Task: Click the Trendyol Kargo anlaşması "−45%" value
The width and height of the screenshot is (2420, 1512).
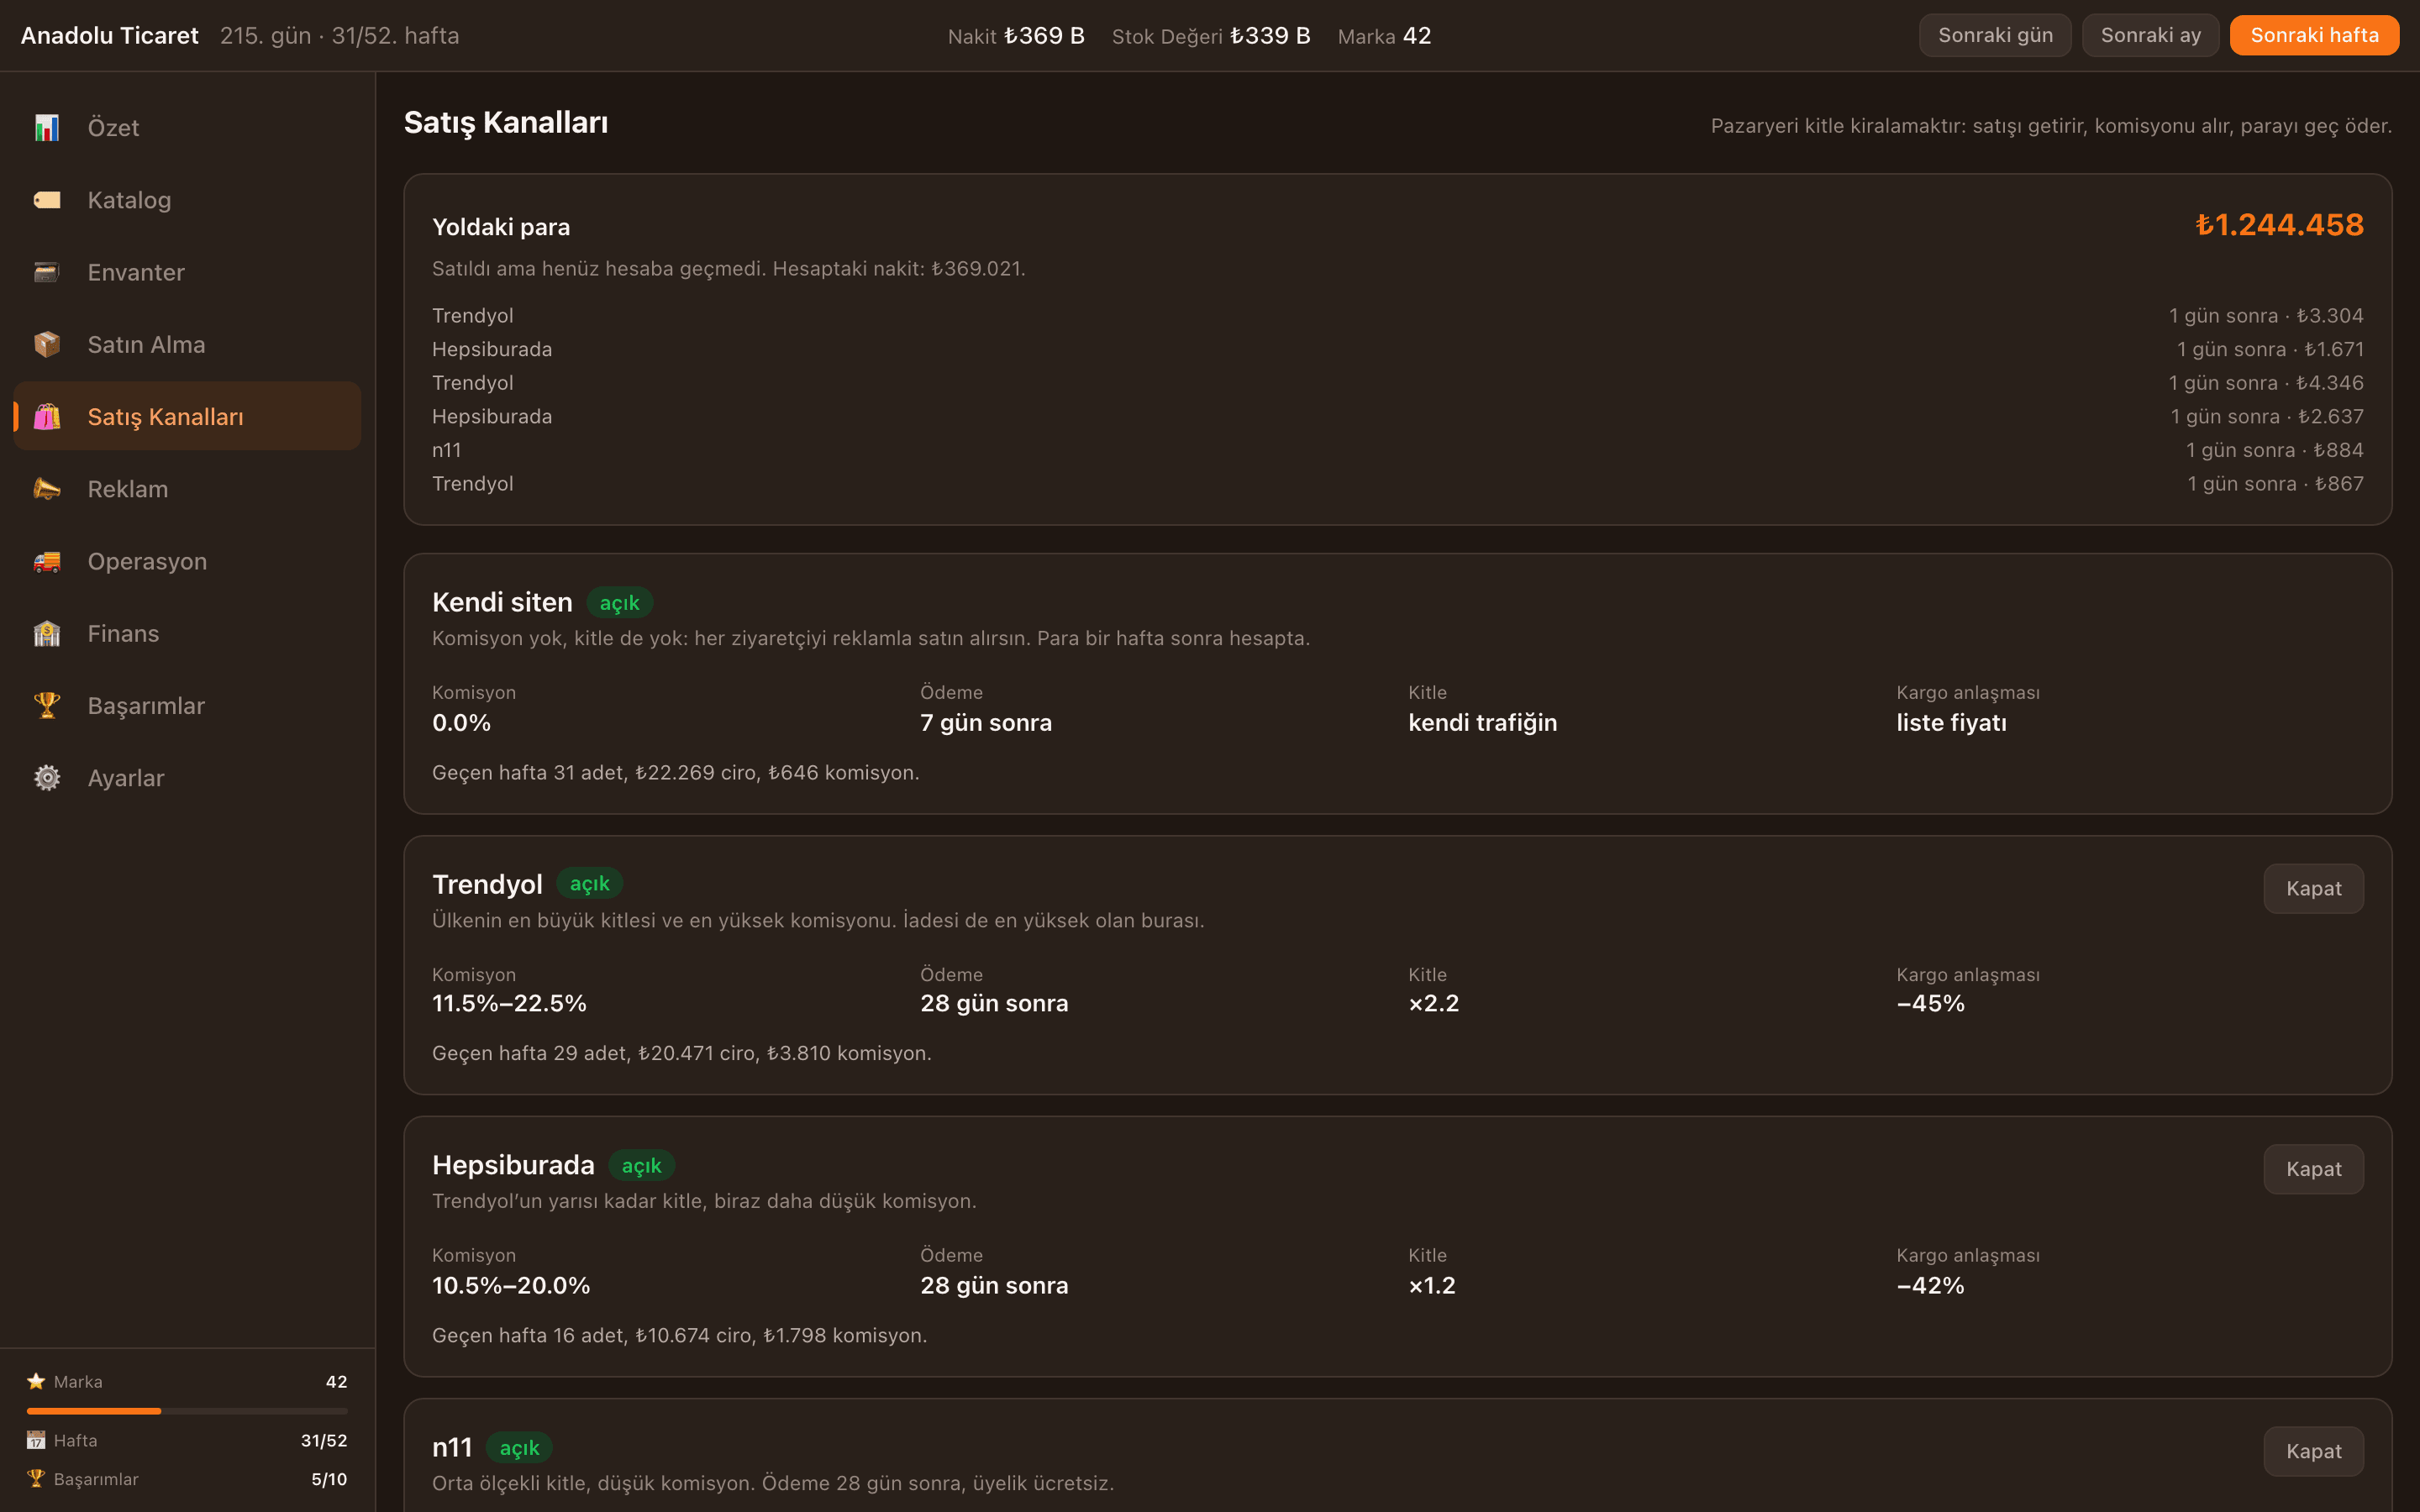Action: pos(1930,1003)
